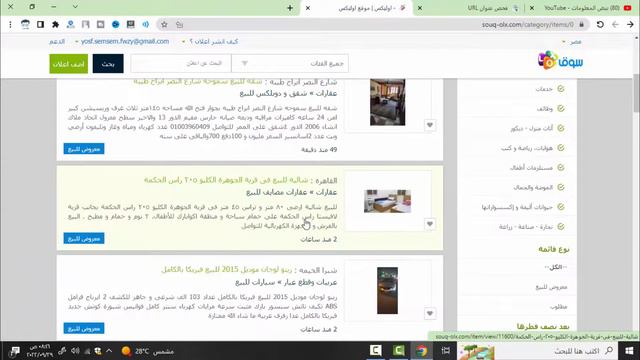640x360 pixels.
Task: Click the Souq site logo
Action: pos(560,61)
